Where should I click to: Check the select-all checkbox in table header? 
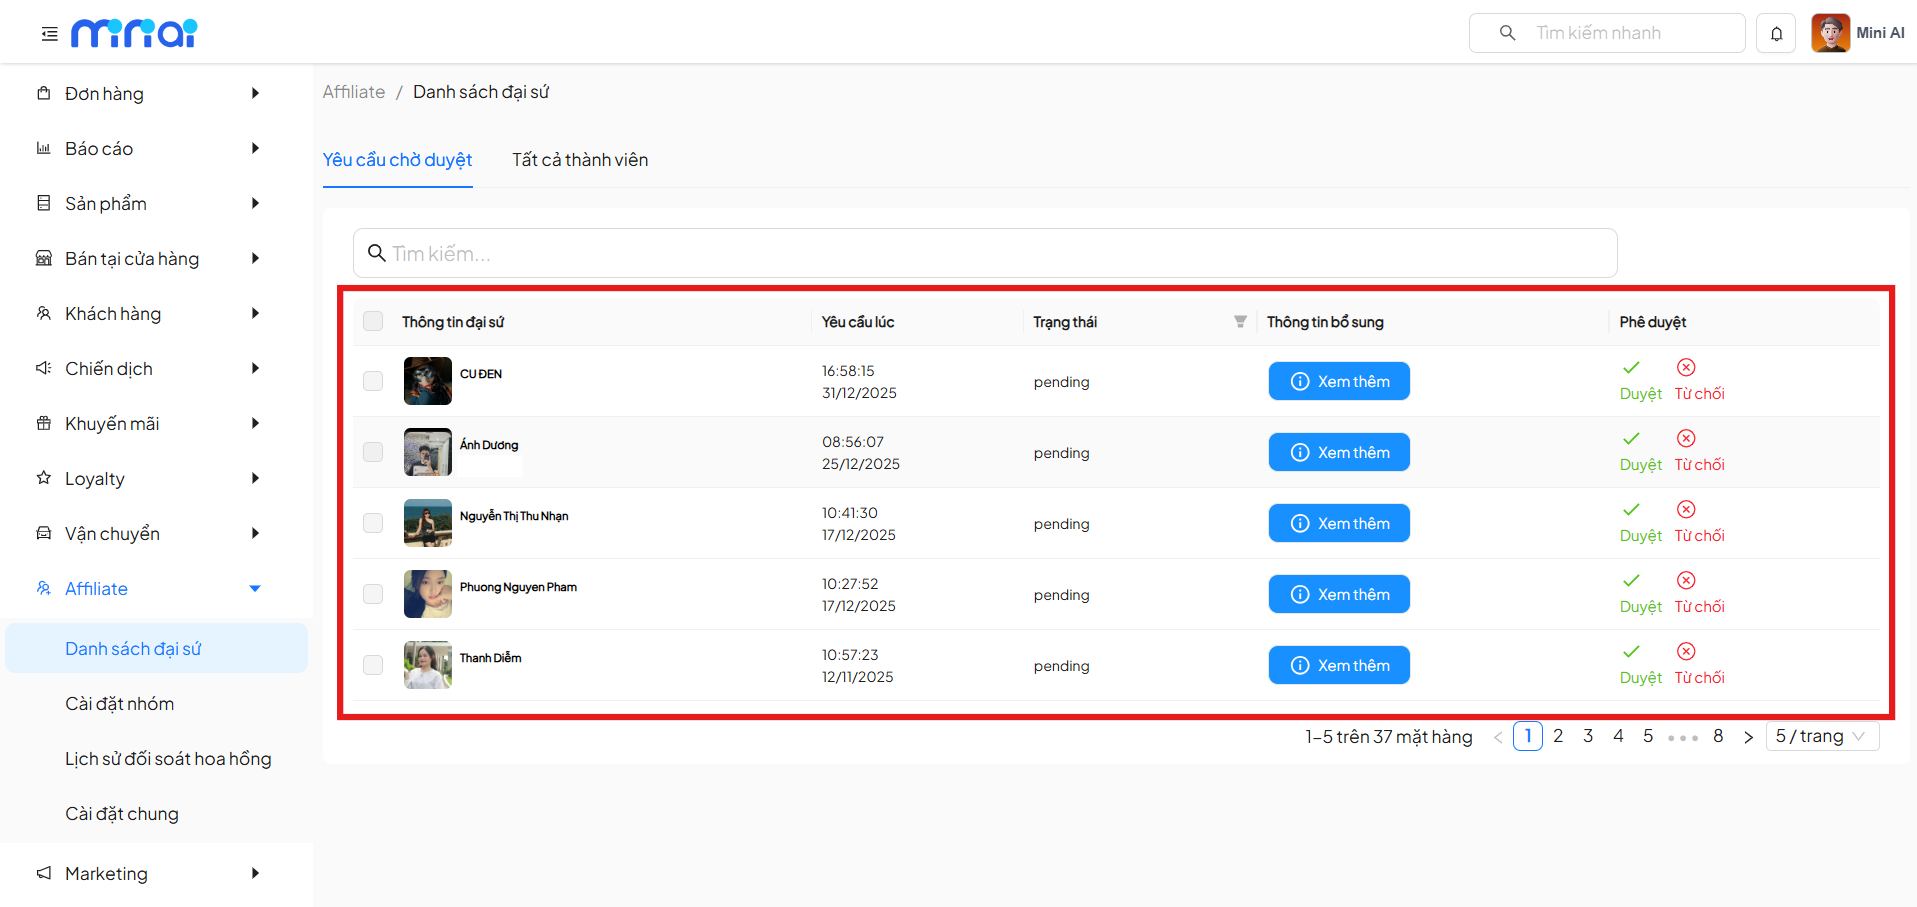tap(373, 321)
